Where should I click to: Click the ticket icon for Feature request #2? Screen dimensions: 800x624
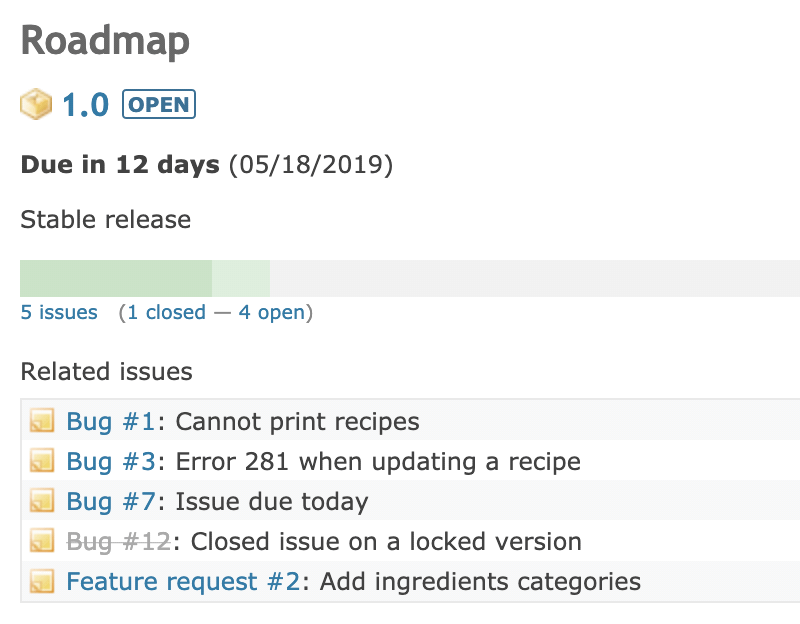point(42,581)
